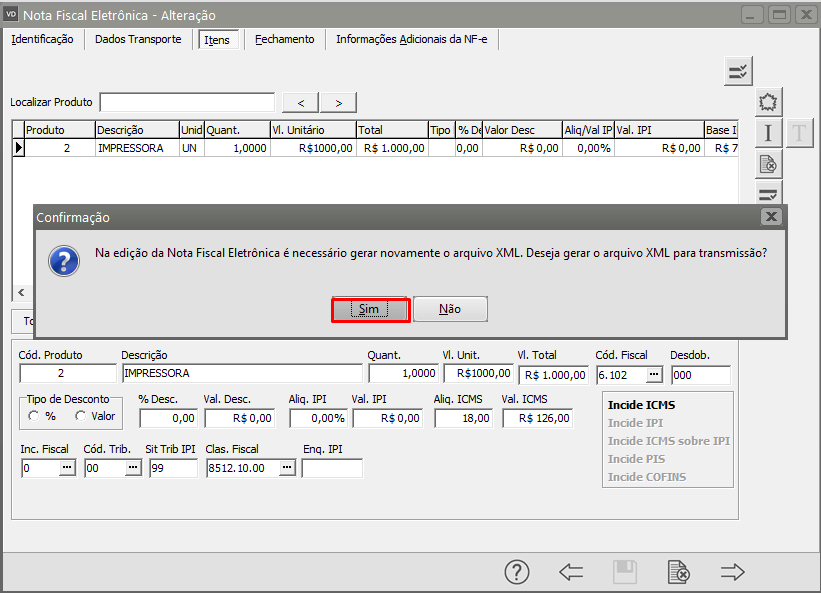Go to next product with '>' button
821x593 pixels.
click(338, 102)
